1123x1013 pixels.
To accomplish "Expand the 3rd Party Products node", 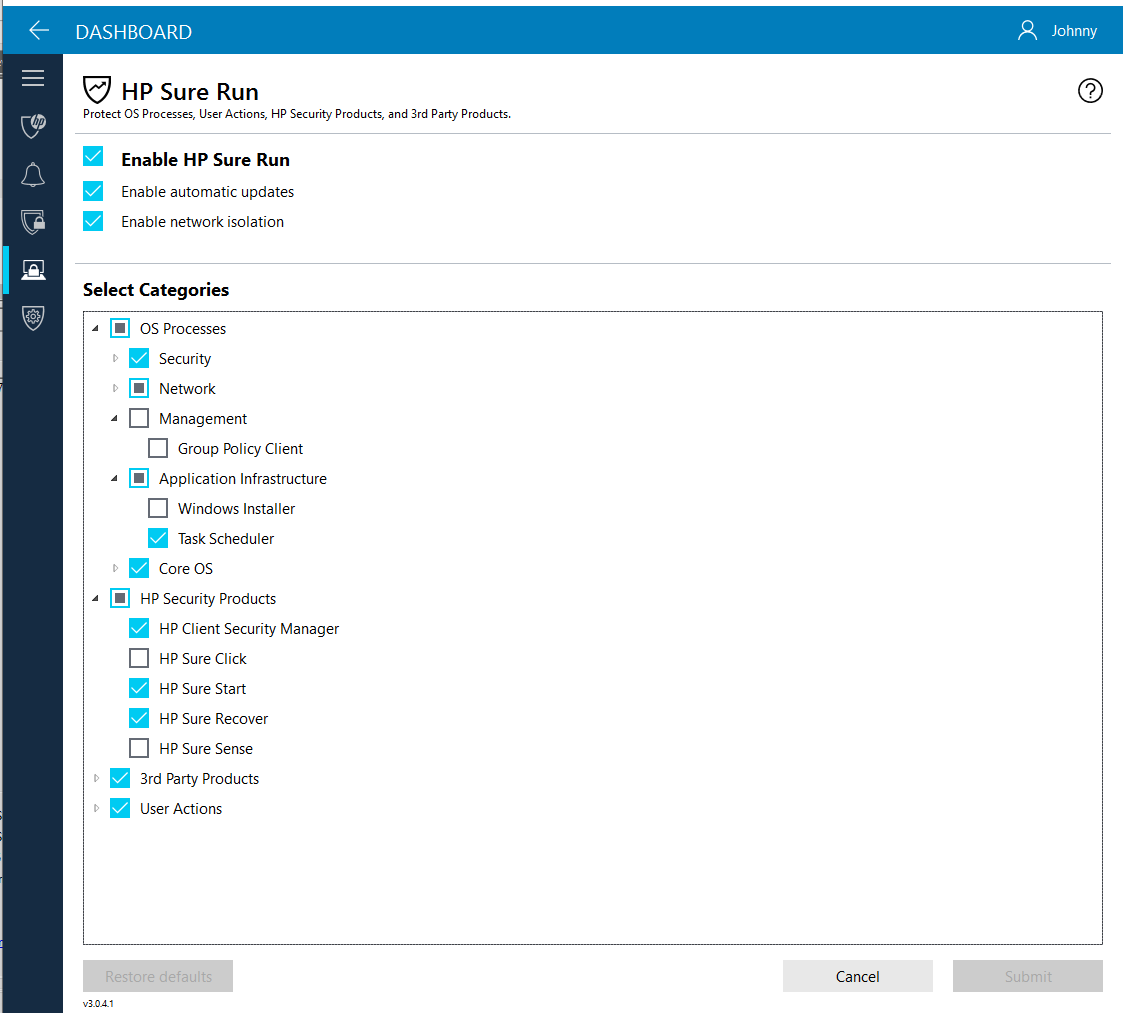I will click(x=95, y=778).
